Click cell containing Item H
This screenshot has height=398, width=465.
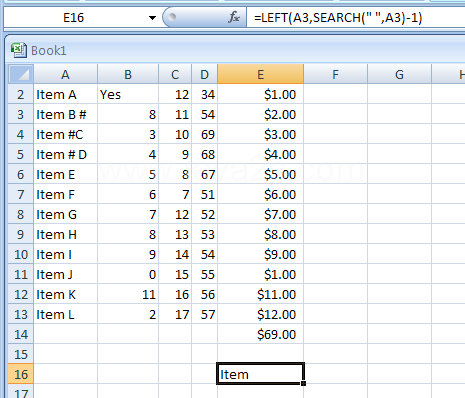(65, 234)
